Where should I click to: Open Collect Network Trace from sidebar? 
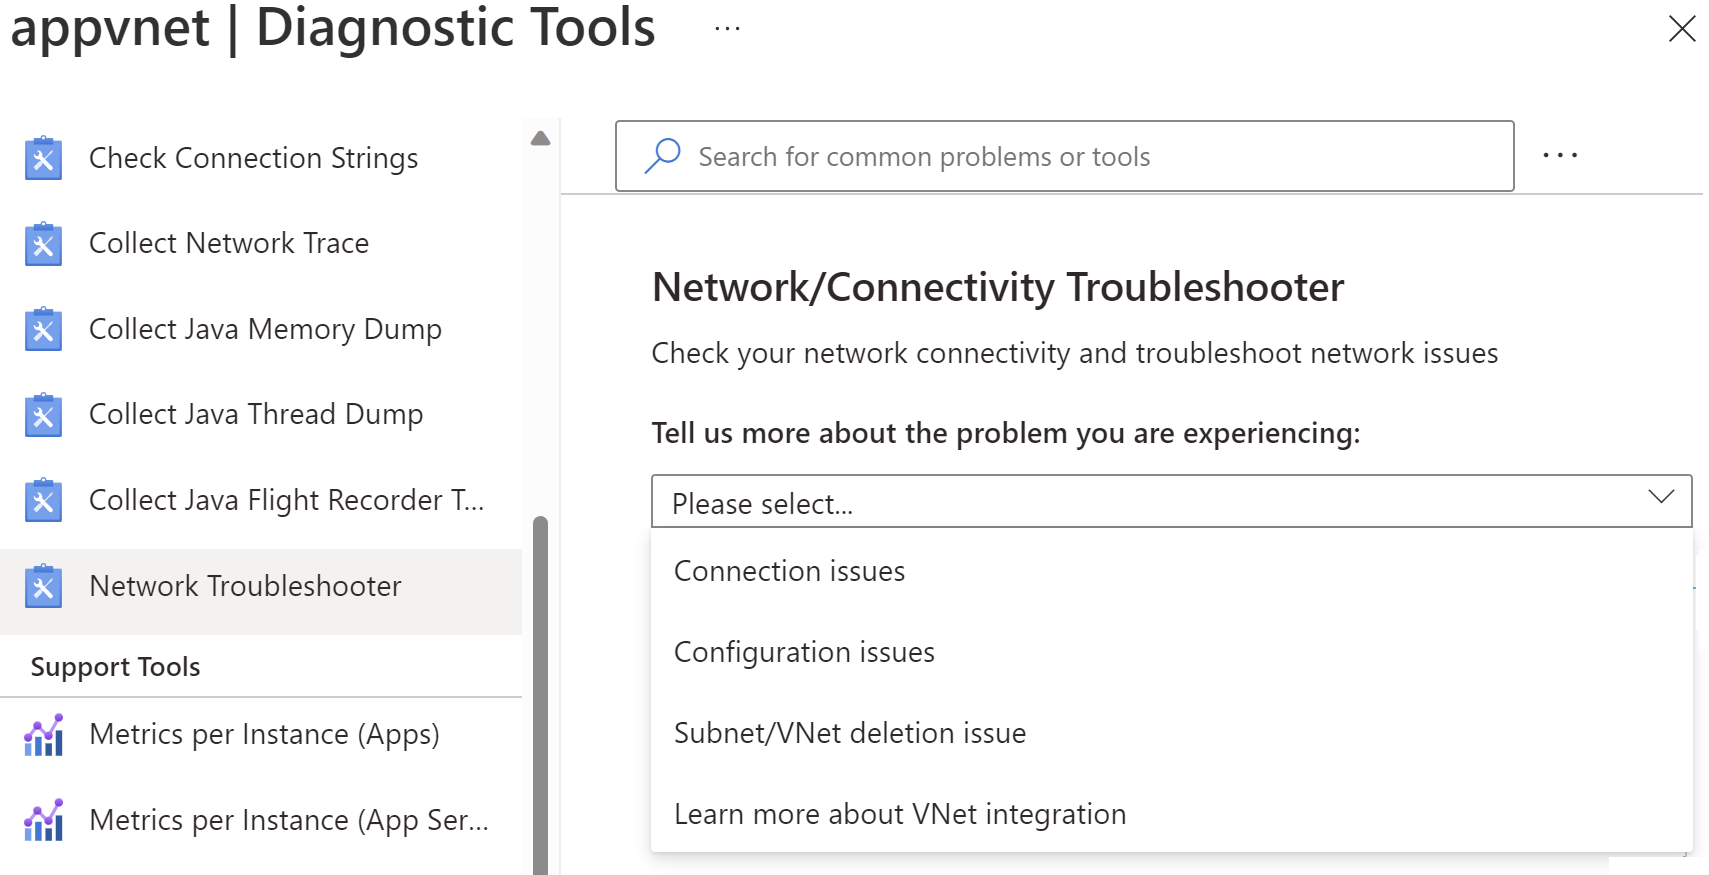click(229, 243)
